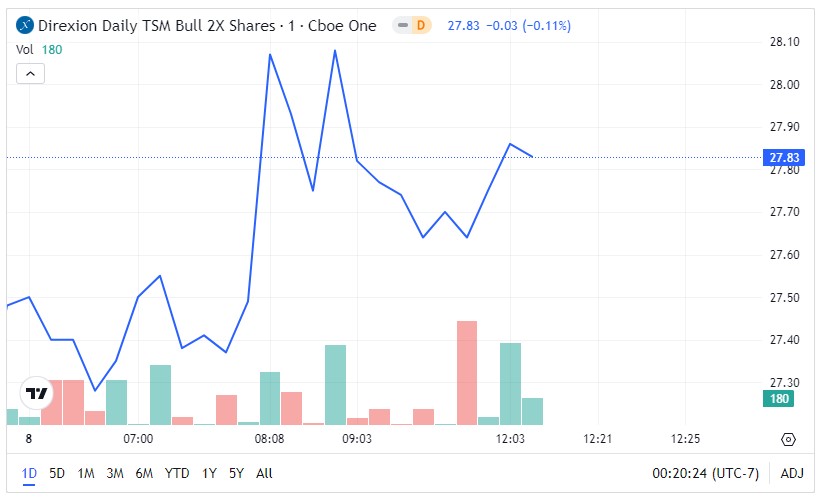The image size is (821, 499).
Task: Click the orange D data-status badge
Action: tap(422, 25)
